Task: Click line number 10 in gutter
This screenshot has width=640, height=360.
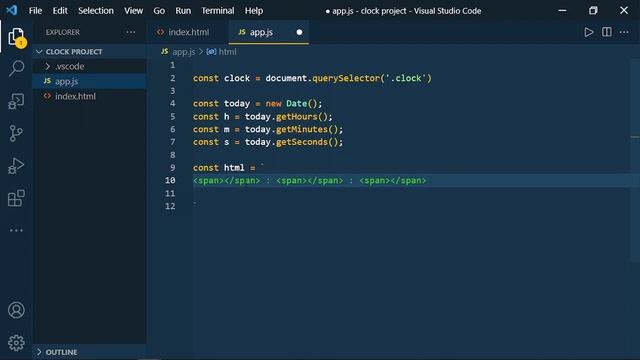Action: tap(170, 180)
